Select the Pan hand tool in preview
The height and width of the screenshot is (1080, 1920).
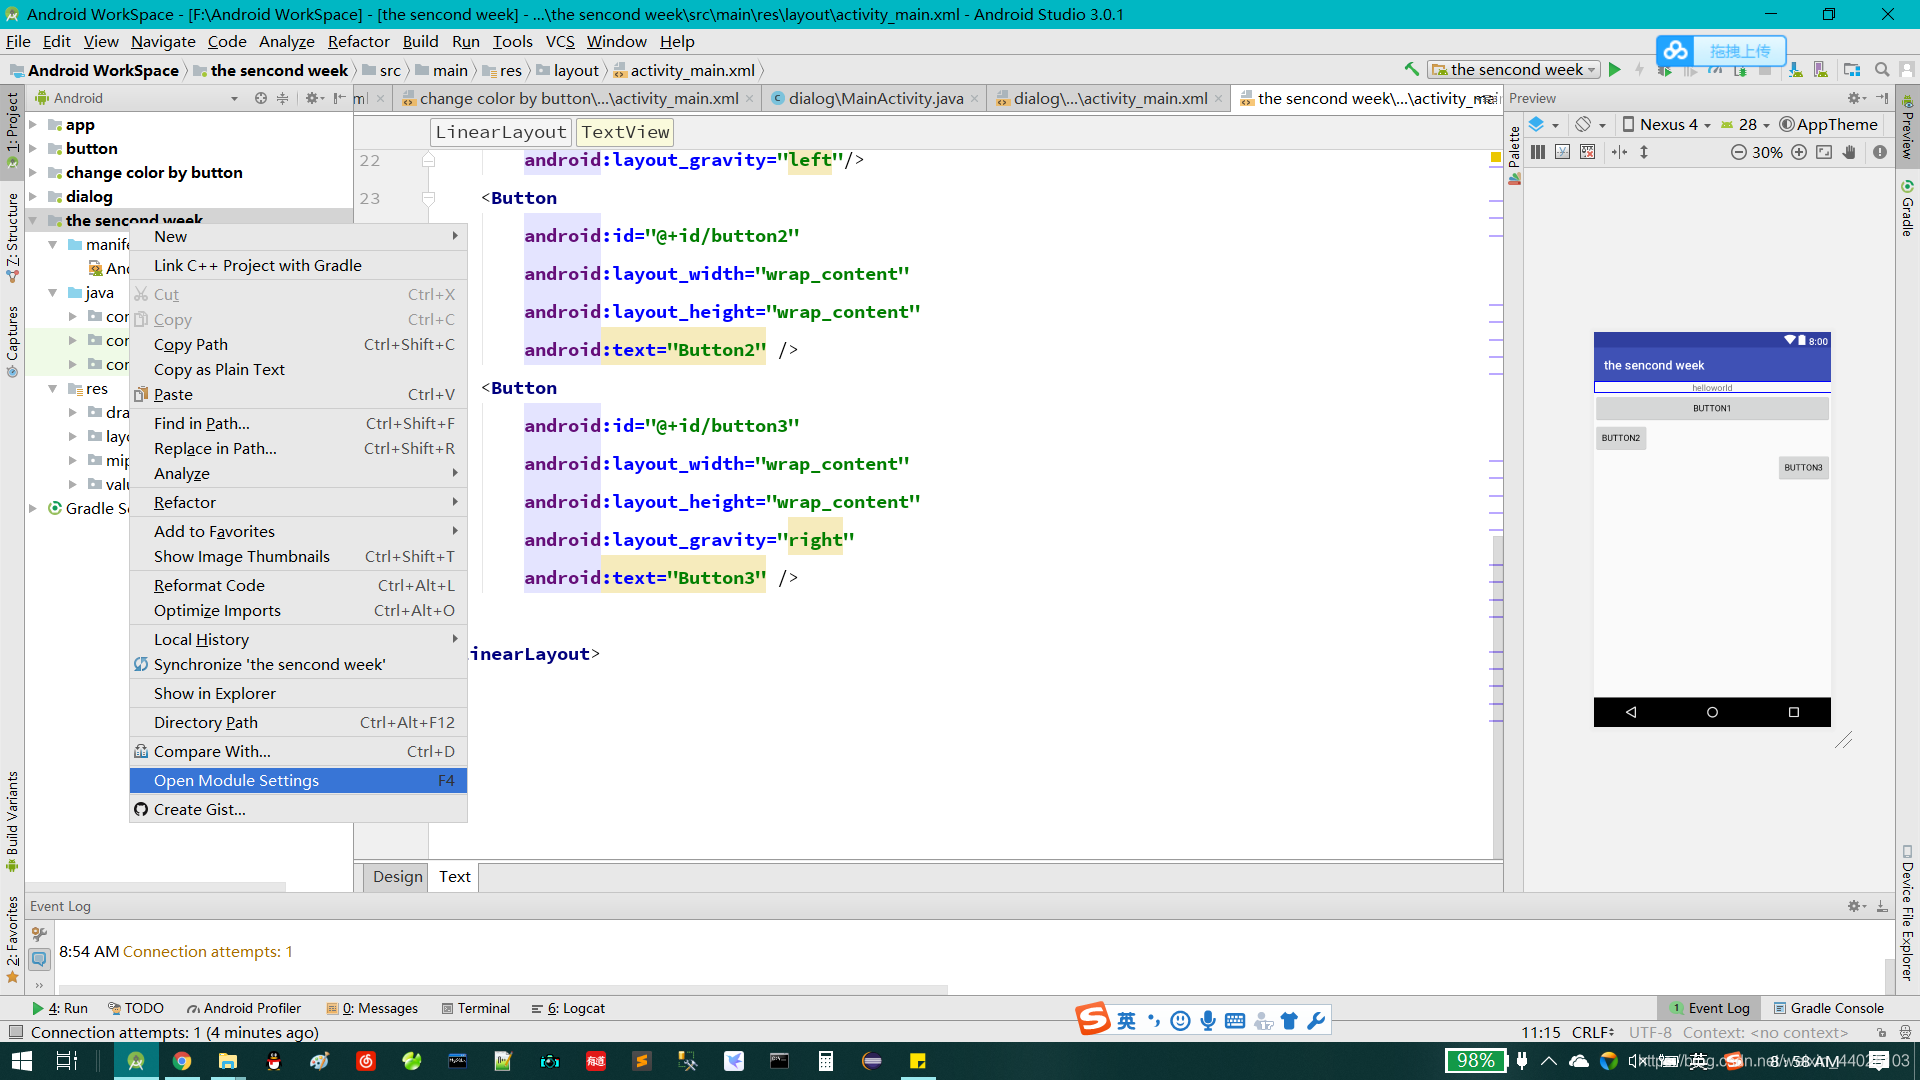point(1850,152)
